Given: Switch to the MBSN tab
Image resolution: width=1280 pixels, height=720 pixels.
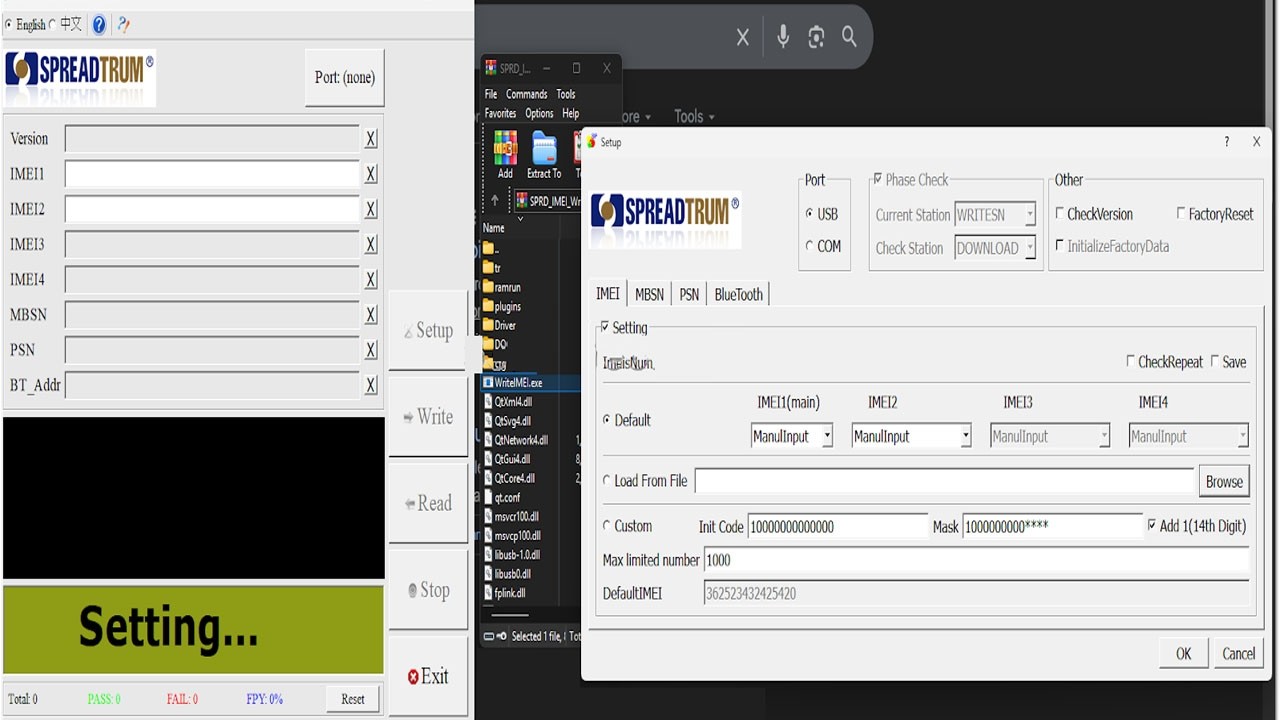Looking at the screenshot, I should point(649,294).
